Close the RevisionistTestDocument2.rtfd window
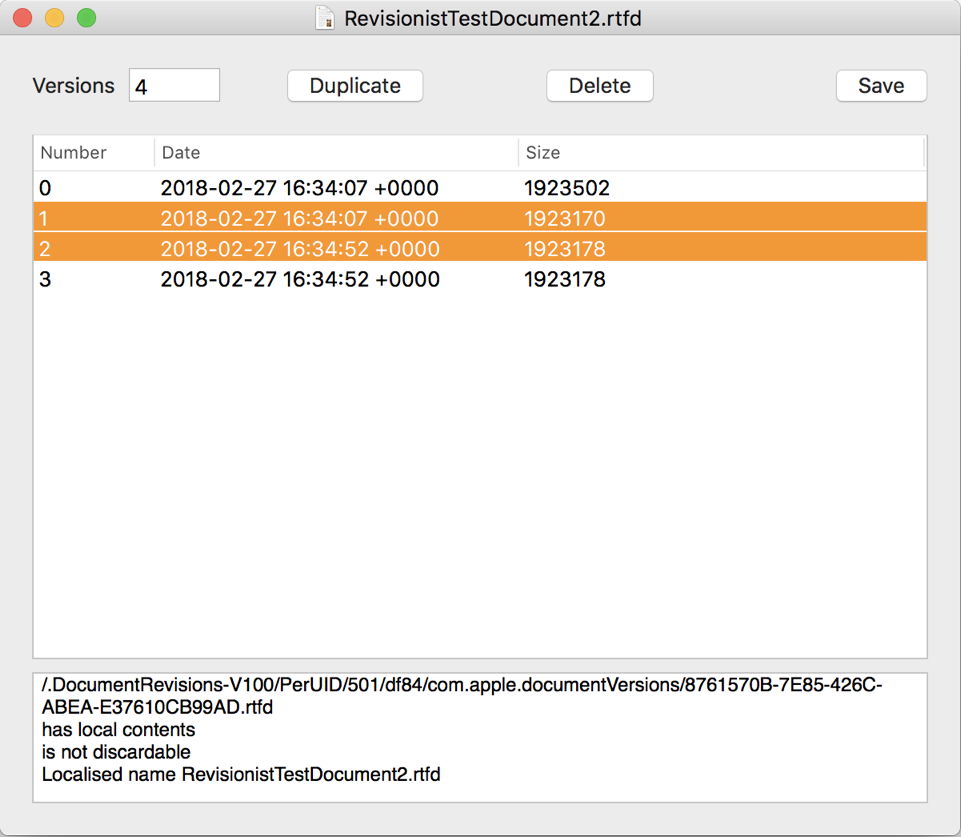The image size is (961, 837). 22,18
